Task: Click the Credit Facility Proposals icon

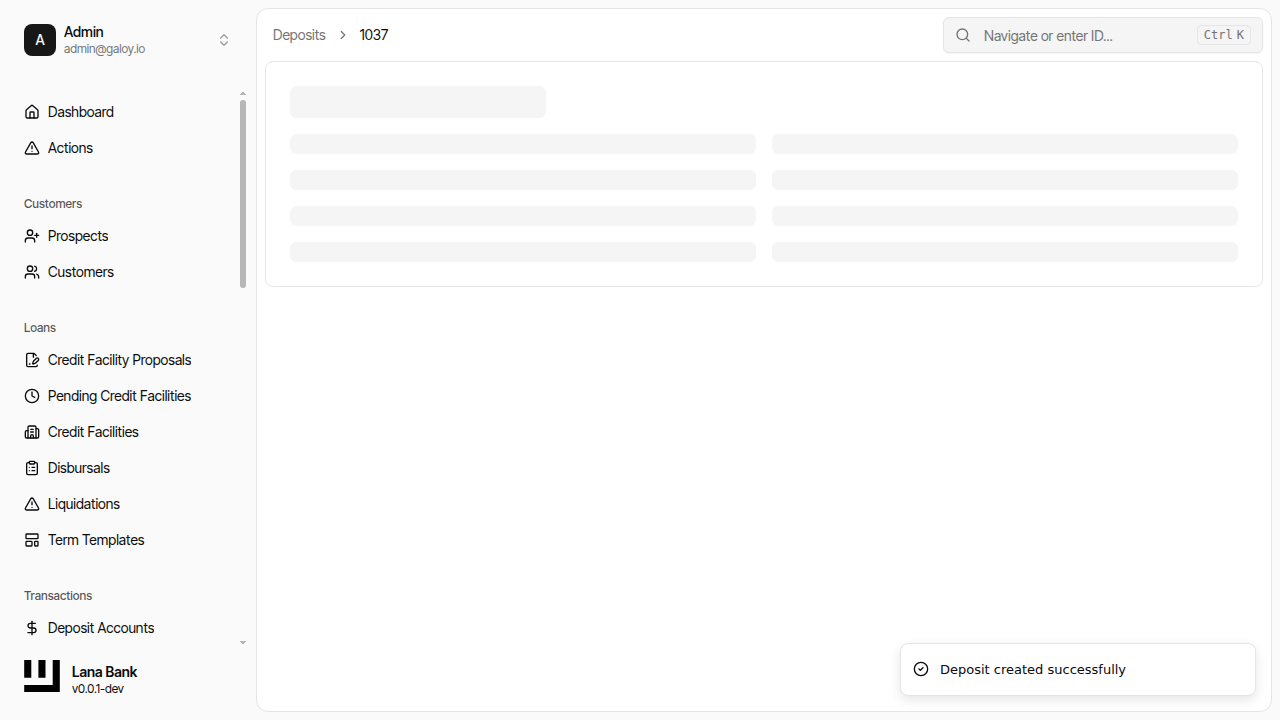Action: click(x=32, y=360)
